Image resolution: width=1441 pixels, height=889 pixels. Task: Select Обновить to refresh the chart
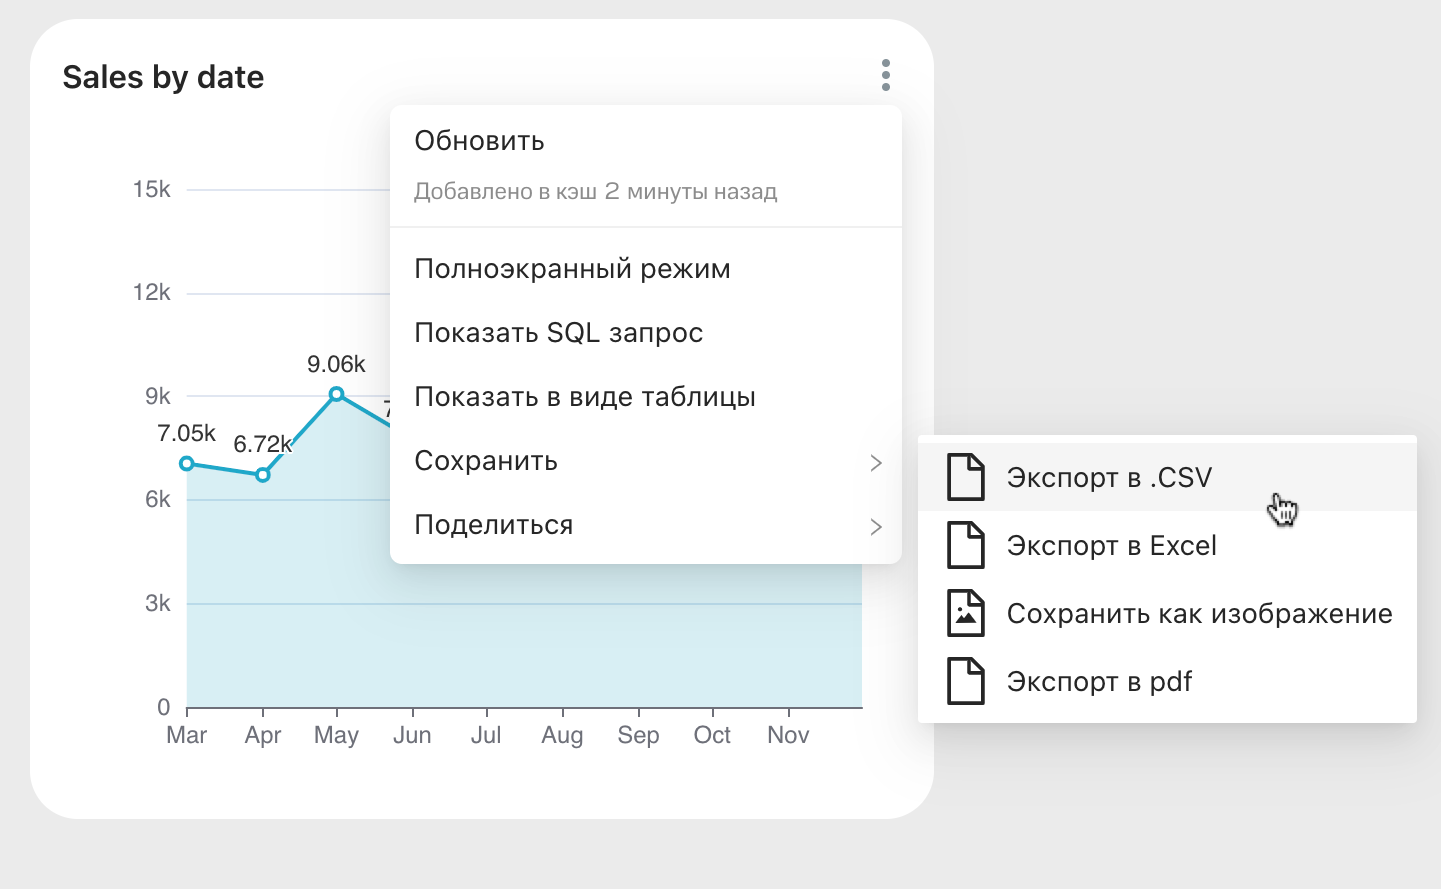coord(479,141)
